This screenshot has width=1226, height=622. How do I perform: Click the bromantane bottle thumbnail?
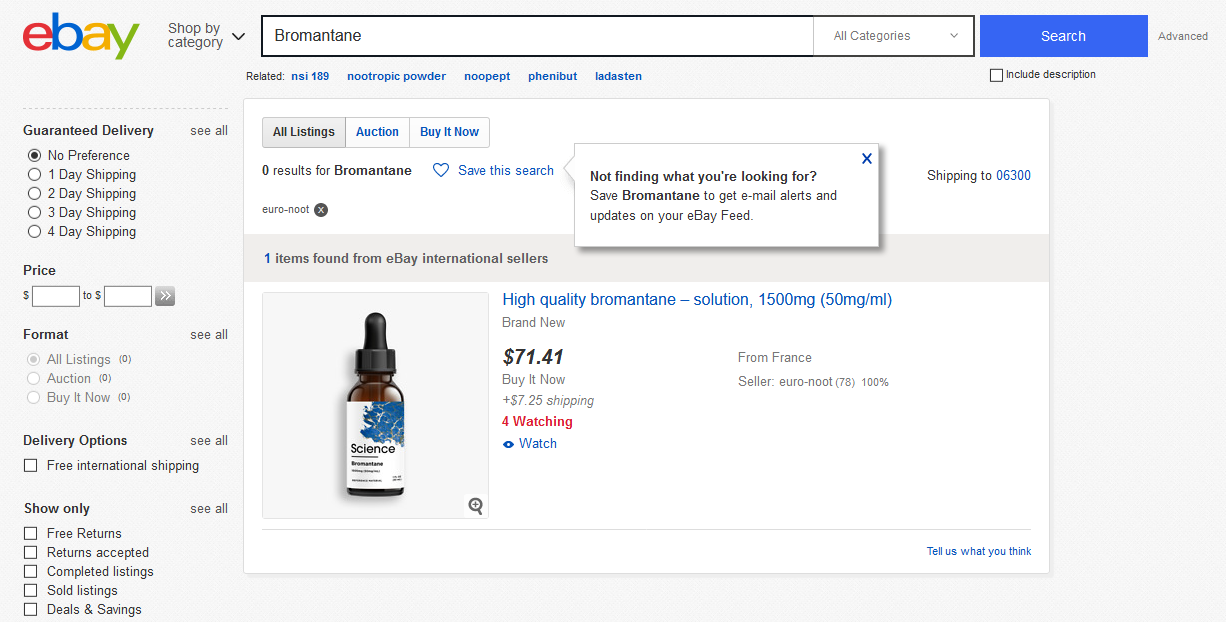[375, 405]
